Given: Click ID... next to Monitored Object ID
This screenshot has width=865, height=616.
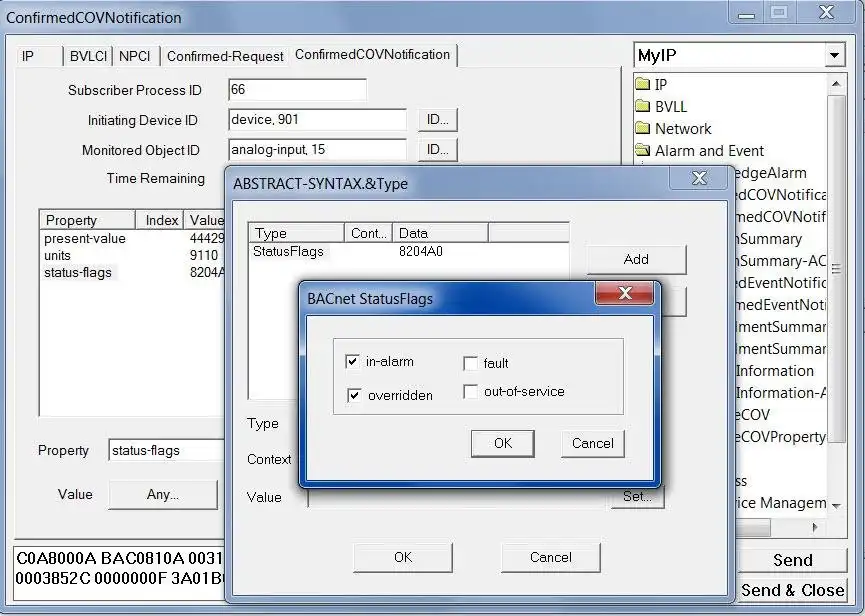Looking at the screenshot, I should coord(437,149).
